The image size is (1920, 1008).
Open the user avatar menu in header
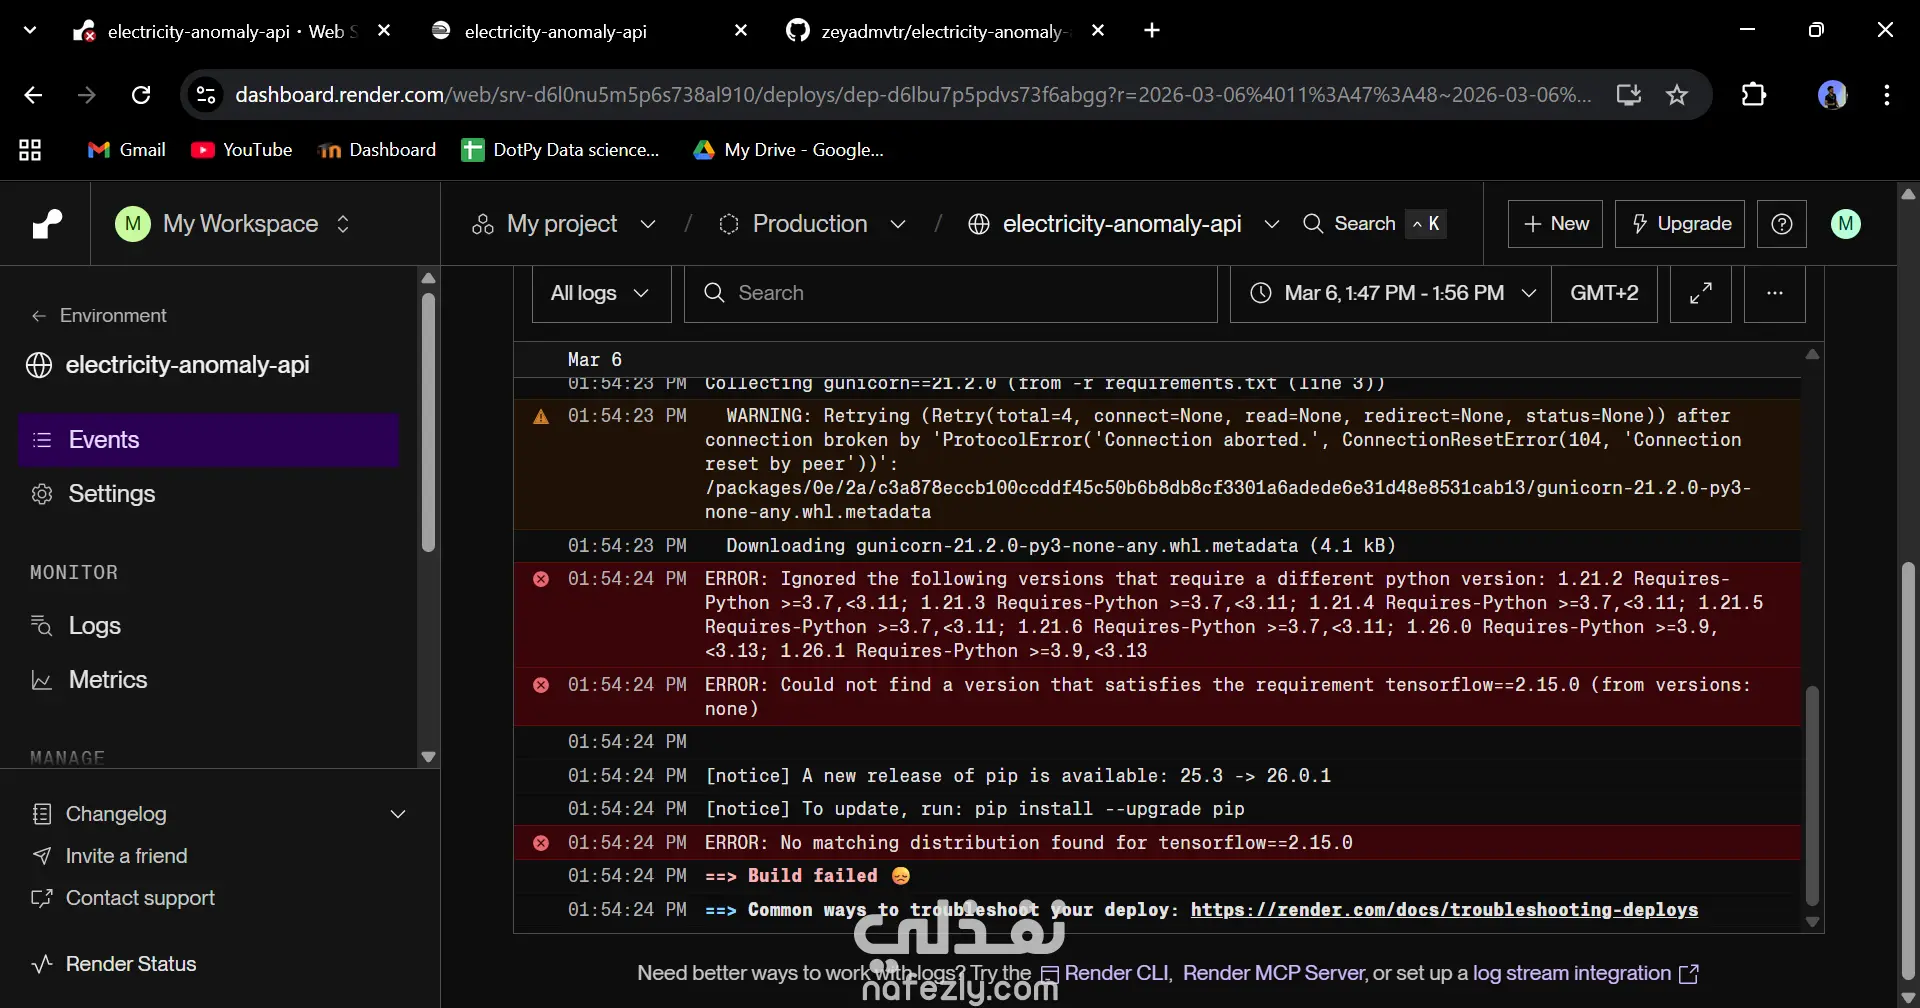[x=1846, y=224]
